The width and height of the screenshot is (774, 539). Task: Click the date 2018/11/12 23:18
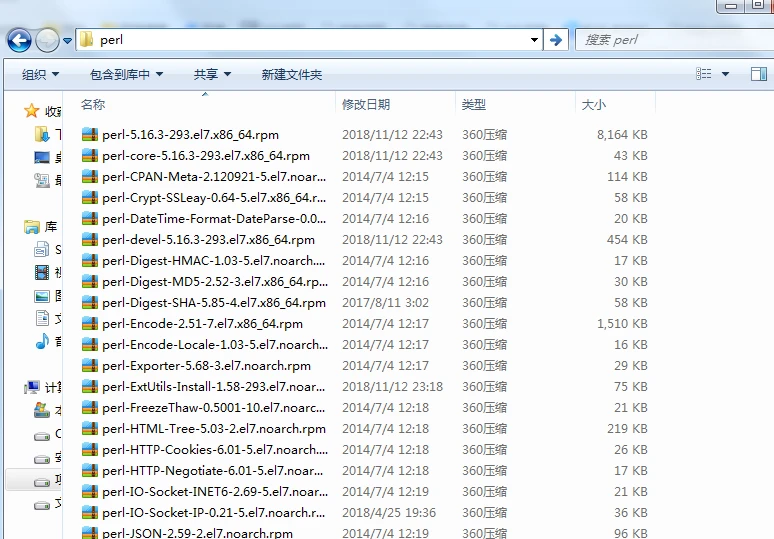392,386
